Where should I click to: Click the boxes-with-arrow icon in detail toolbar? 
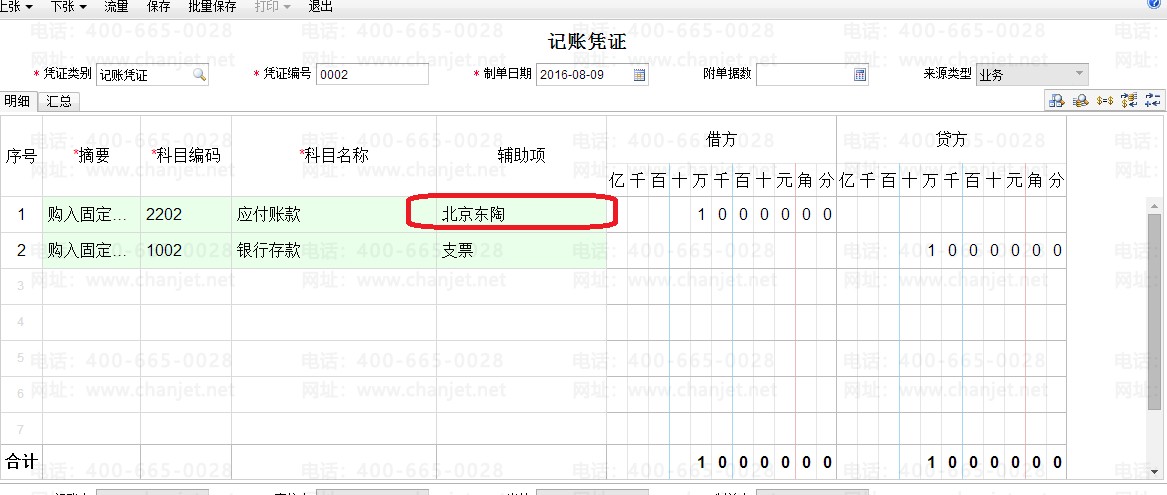click(1056, 100)
